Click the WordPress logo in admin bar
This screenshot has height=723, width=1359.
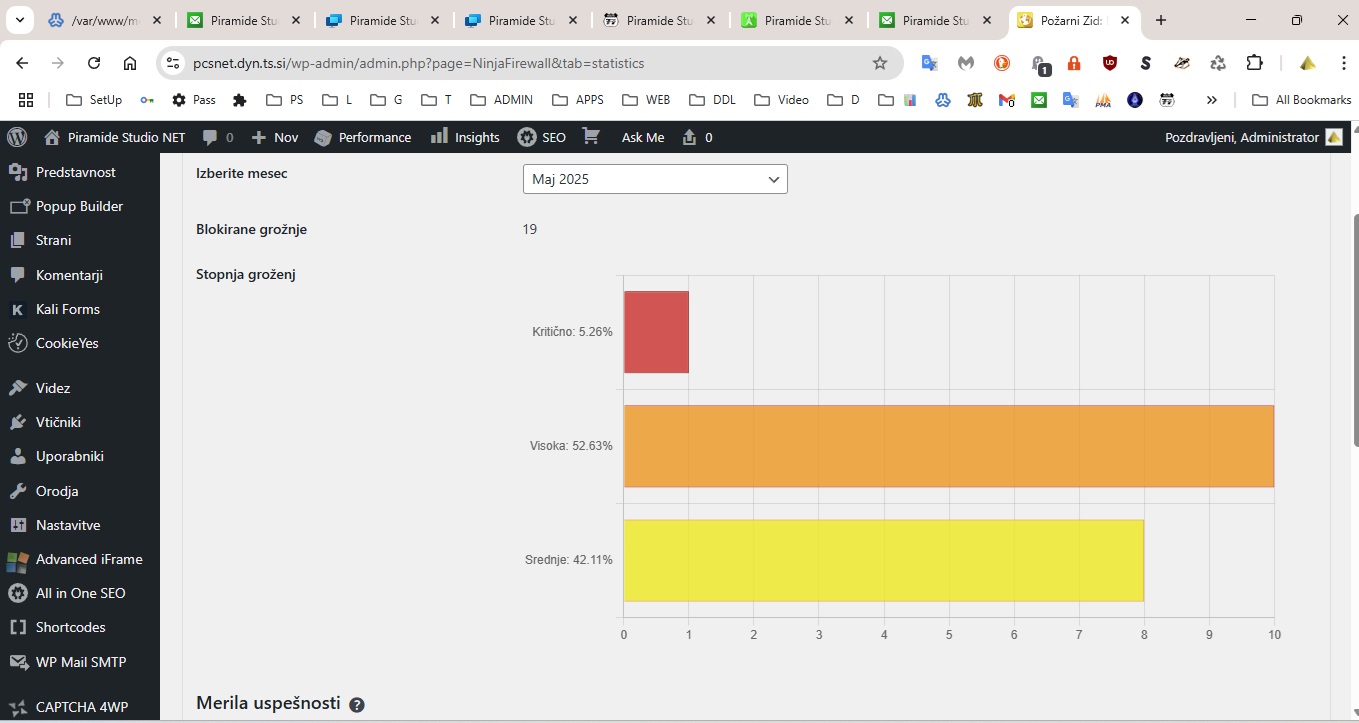pos(17,137)
